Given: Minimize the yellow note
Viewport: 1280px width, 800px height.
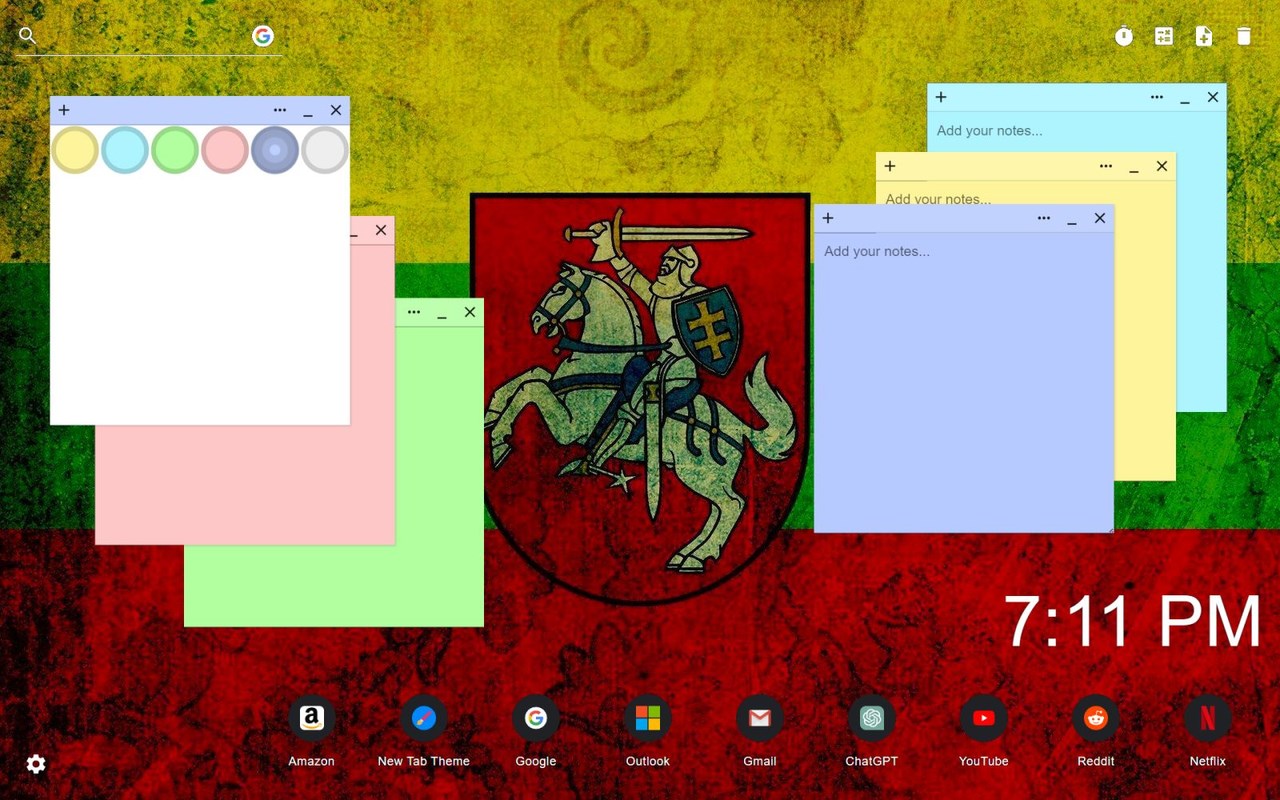Looking at the screenshot, I should tap(1134, 168).
